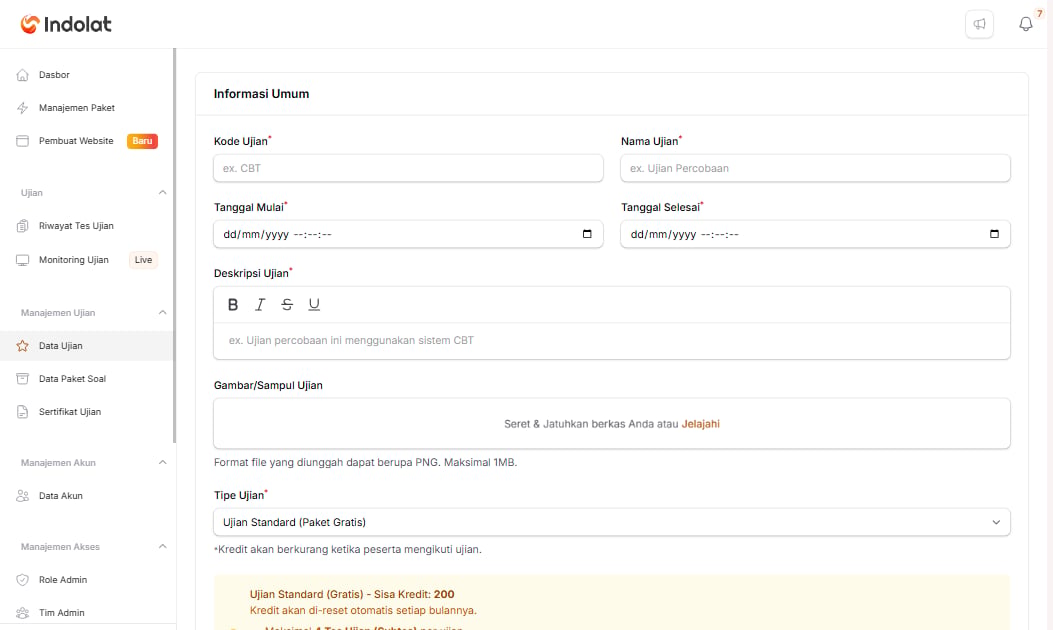Toggle italic formatting in Deskripsi Ujian
1053x630 pixels.
260,305
